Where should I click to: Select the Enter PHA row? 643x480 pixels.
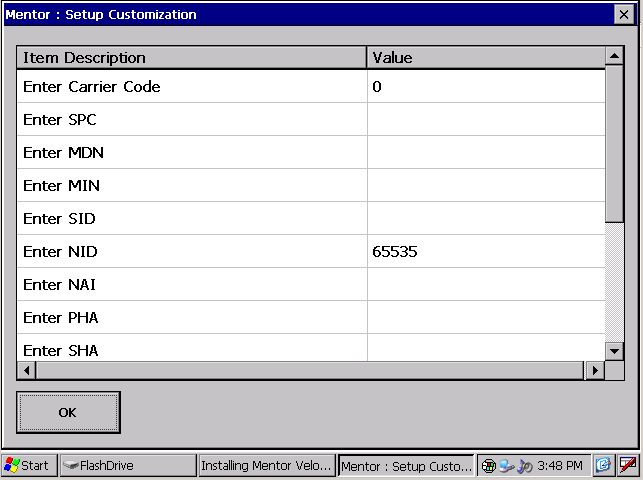pos(311,318)
